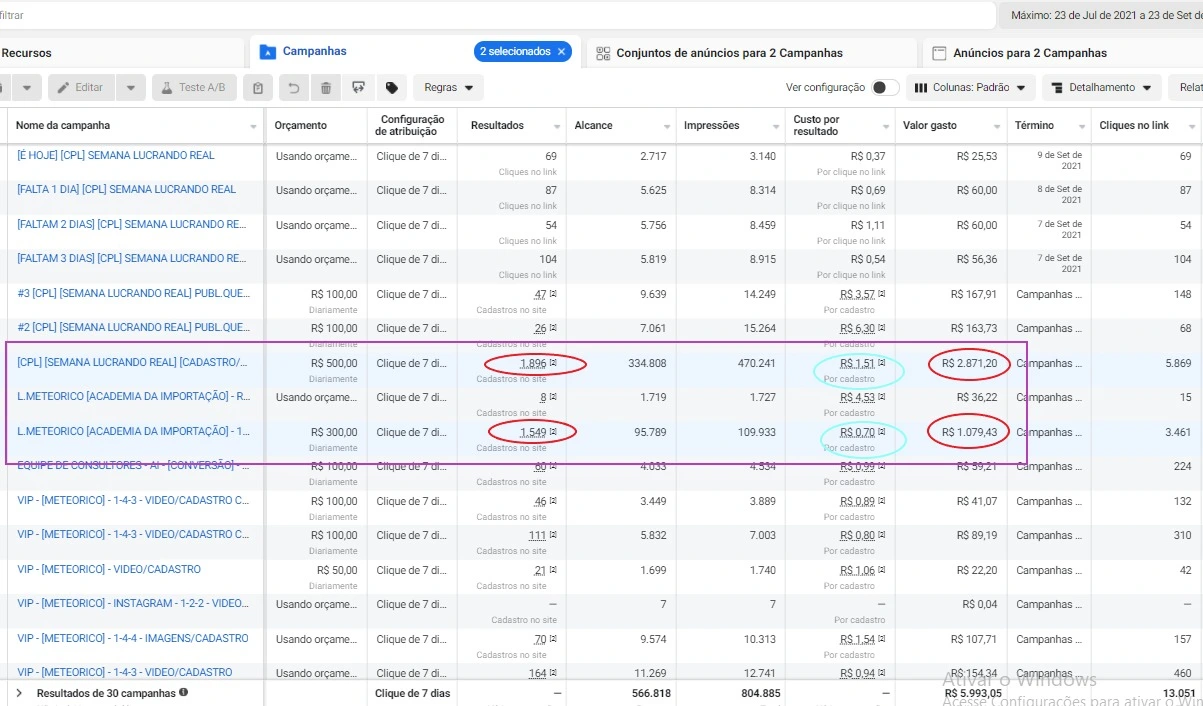Screen dimensions: 1203x706
Task: Open the Impressões column sort arrow
Action: coord(777,127)
